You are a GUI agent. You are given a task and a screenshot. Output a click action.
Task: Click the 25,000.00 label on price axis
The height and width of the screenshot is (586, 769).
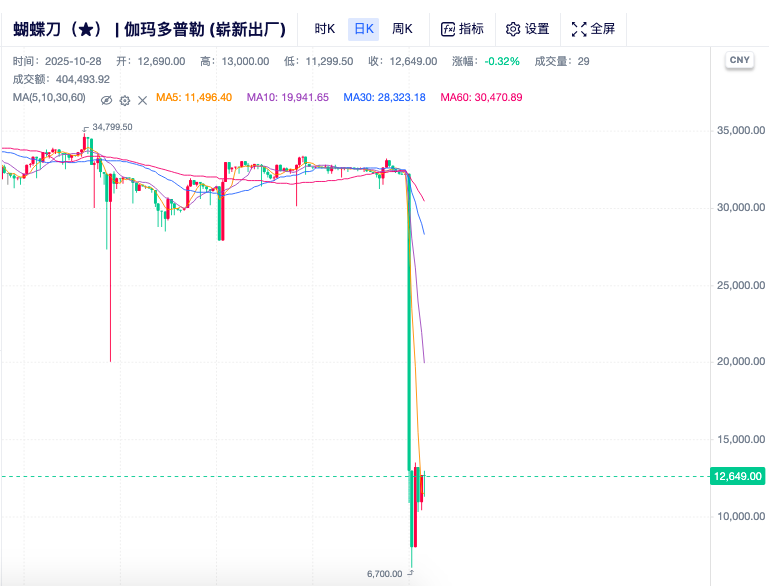point(739,285)
